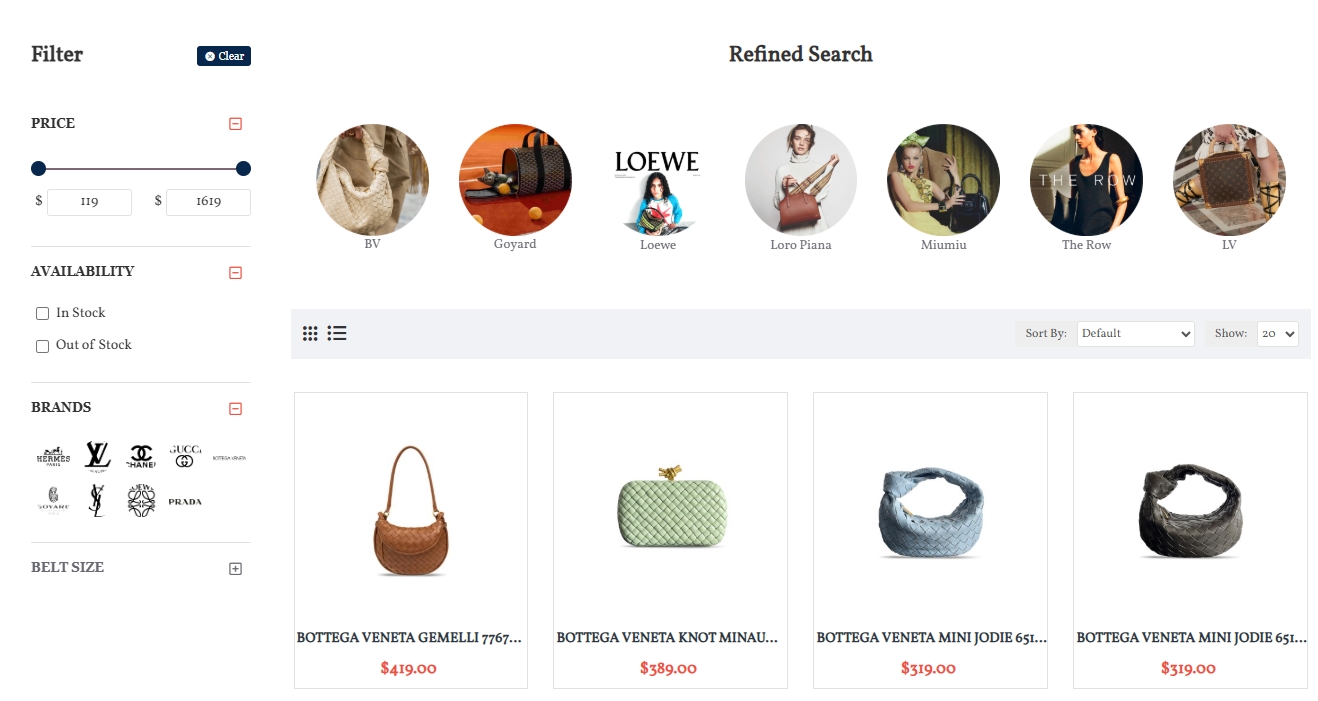Select the Louis Vuitton brand logo filter
Screen dimensions: 1318x701
[97, 456]
